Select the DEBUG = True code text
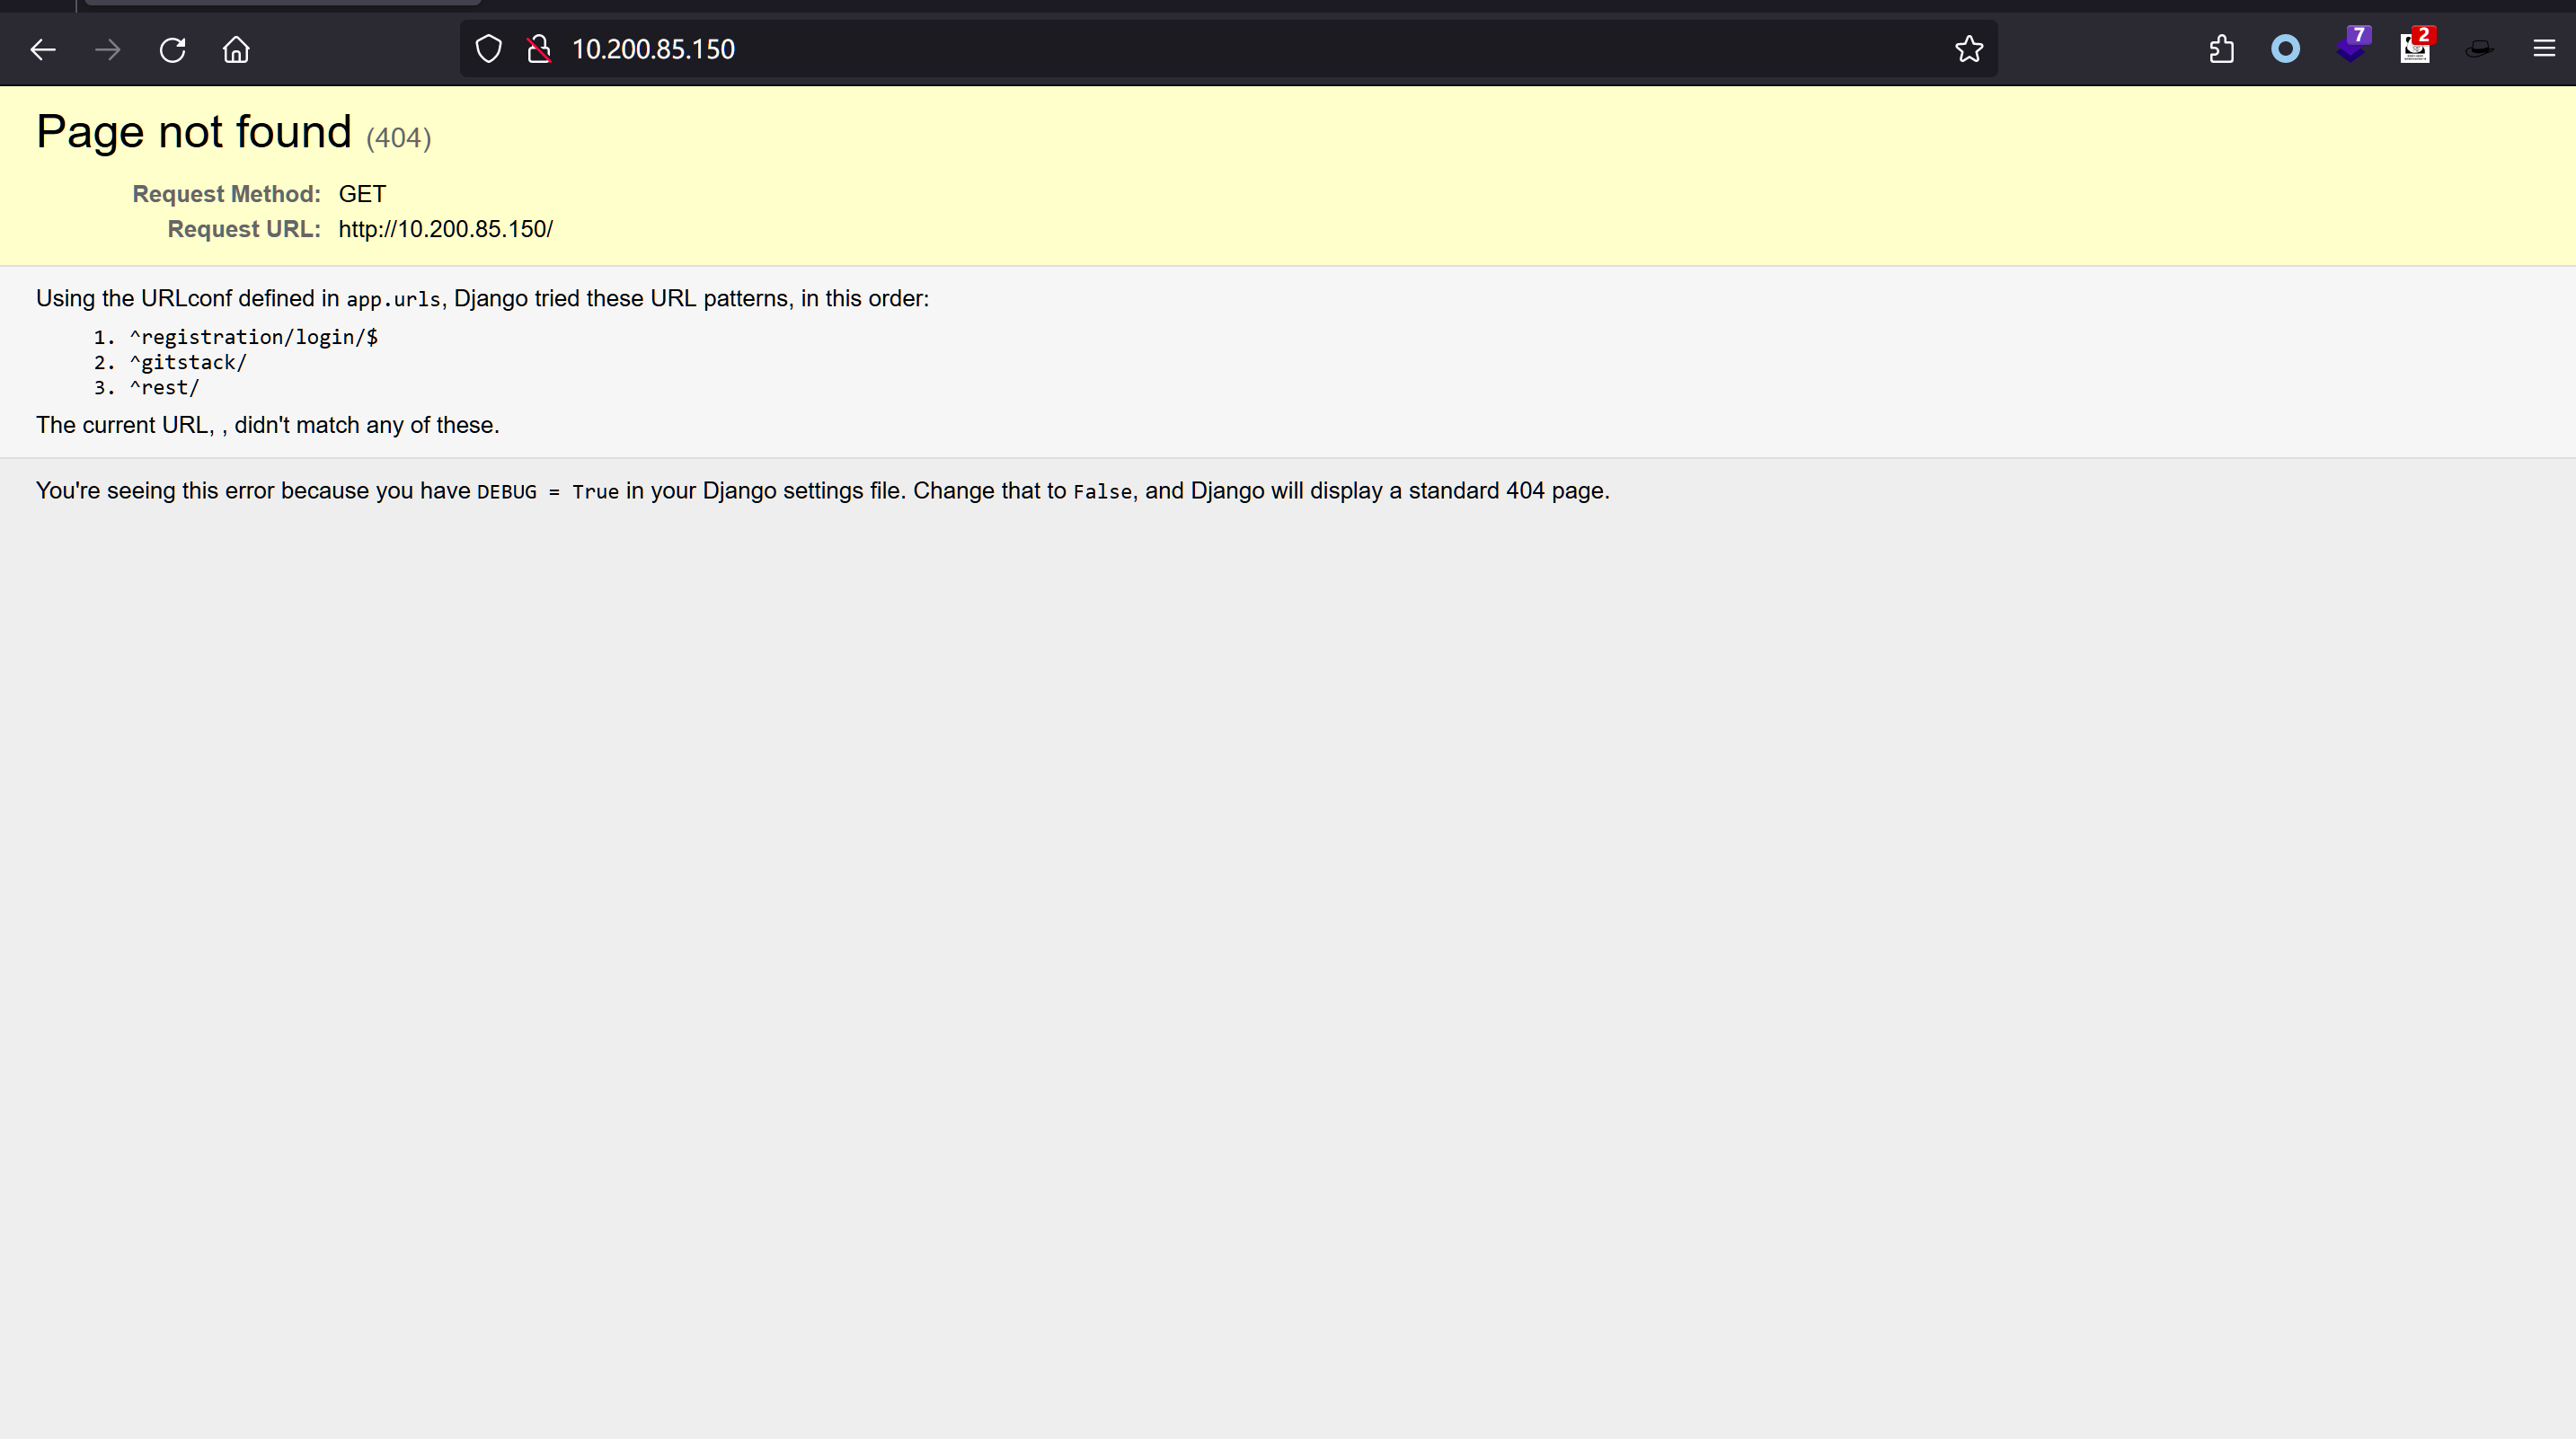This screenshot has width=2576, height=1439. coord(547,492)
